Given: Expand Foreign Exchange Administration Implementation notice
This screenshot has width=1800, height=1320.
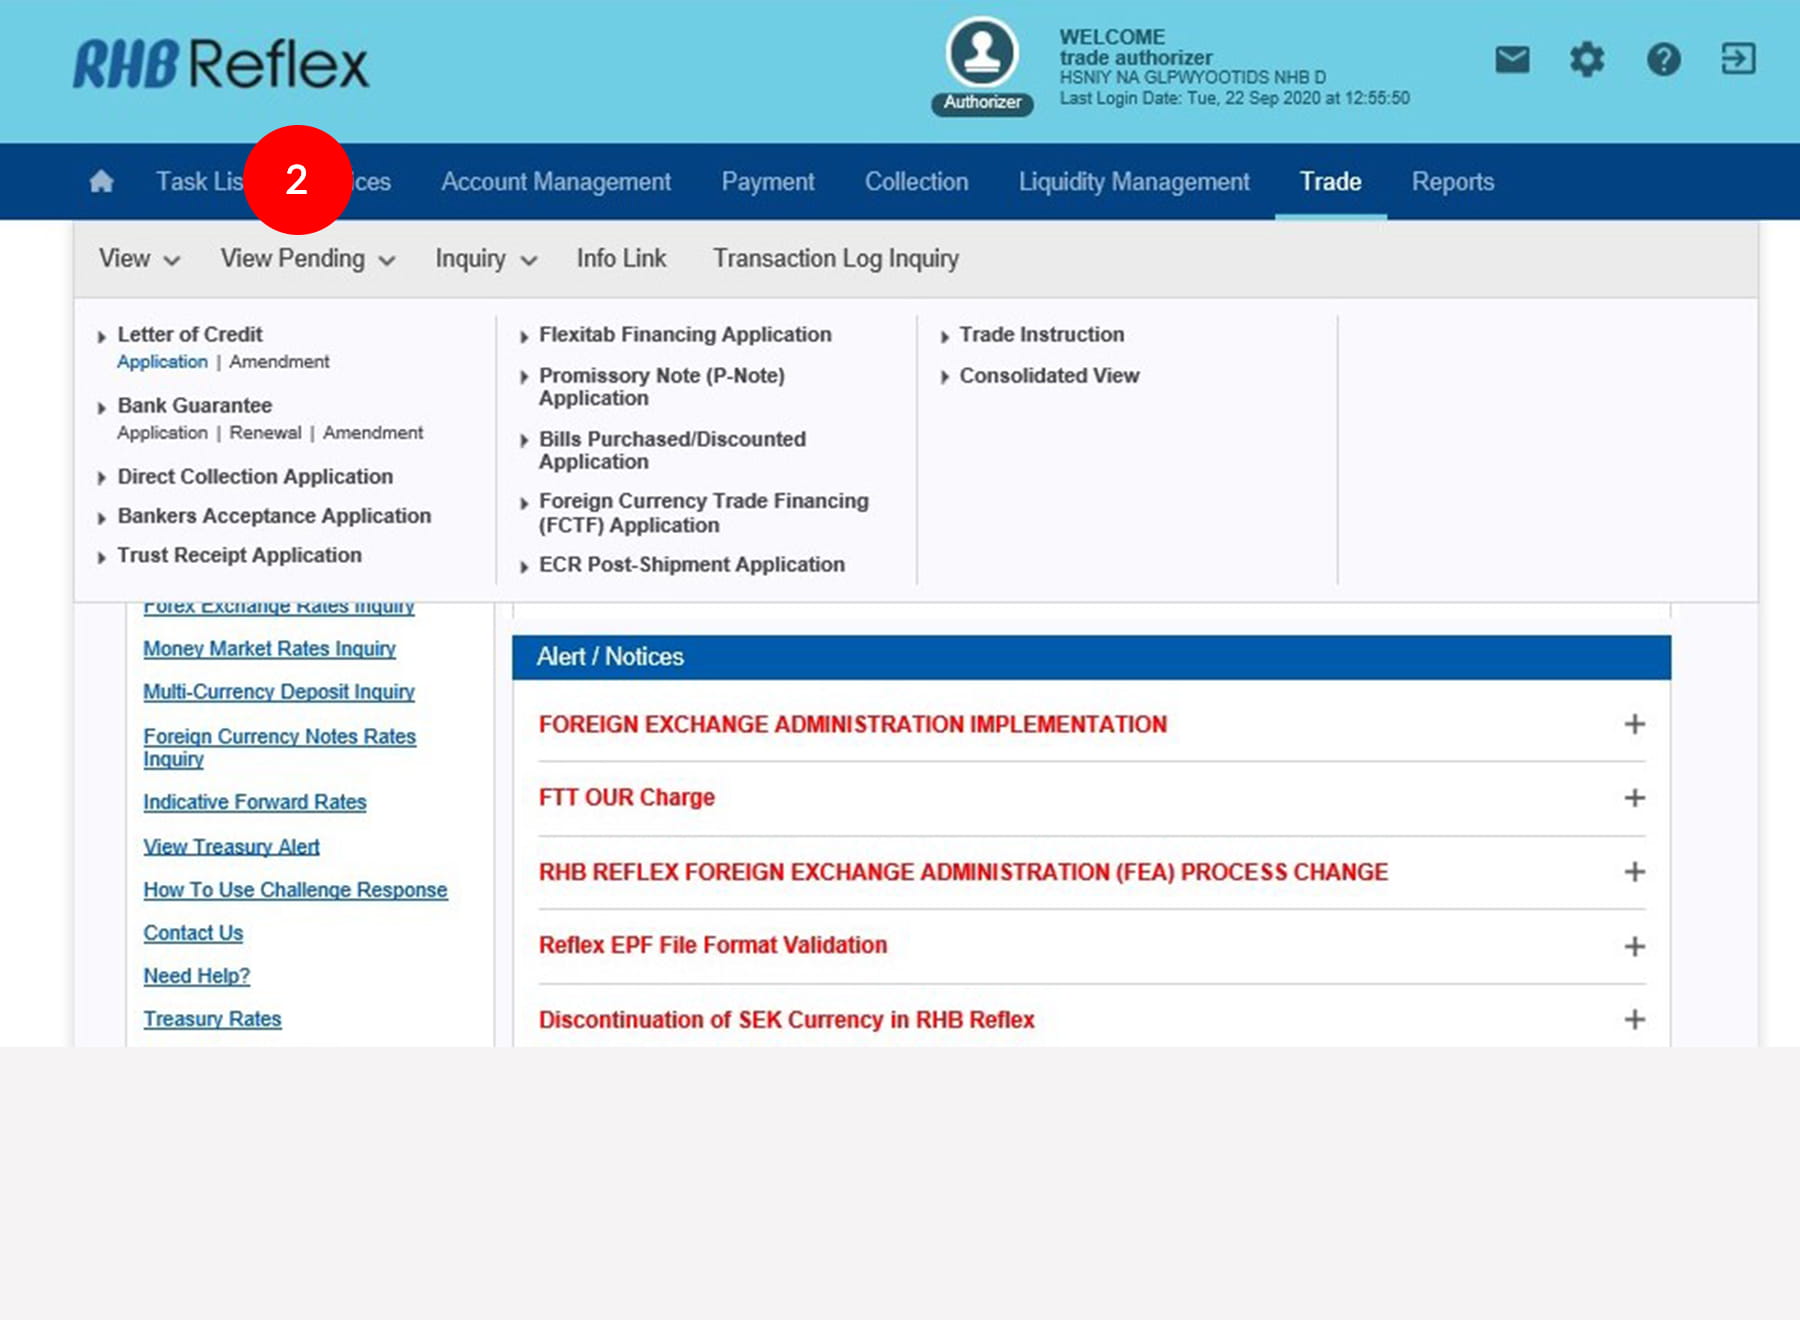Looking at the screenshot, I should click(1634, 724).
